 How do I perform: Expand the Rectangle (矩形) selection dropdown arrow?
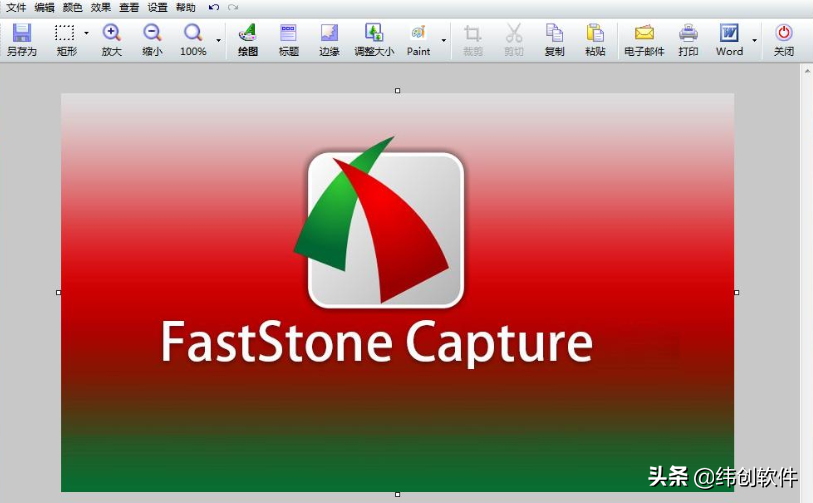[86, 34]
